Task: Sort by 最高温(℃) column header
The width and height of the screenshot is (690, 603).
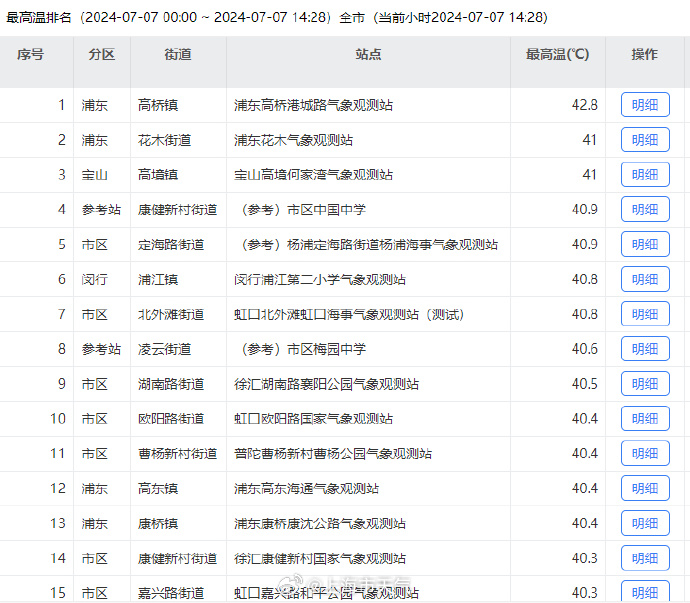Action: tap(557, 54)
